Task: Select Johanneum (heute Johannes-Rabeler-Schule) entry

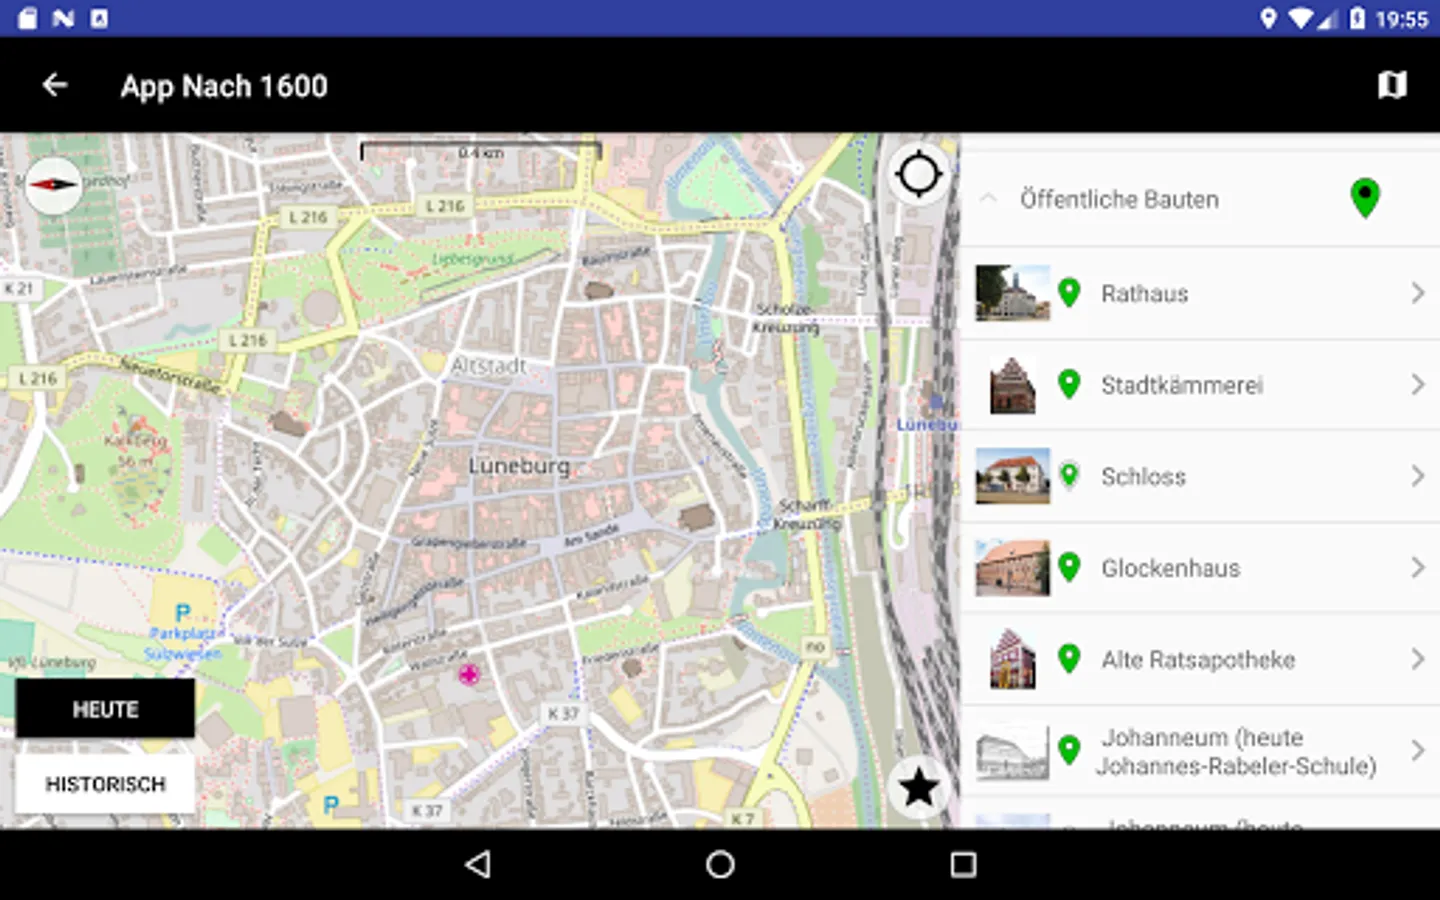Action: (x=1200, y=751)
